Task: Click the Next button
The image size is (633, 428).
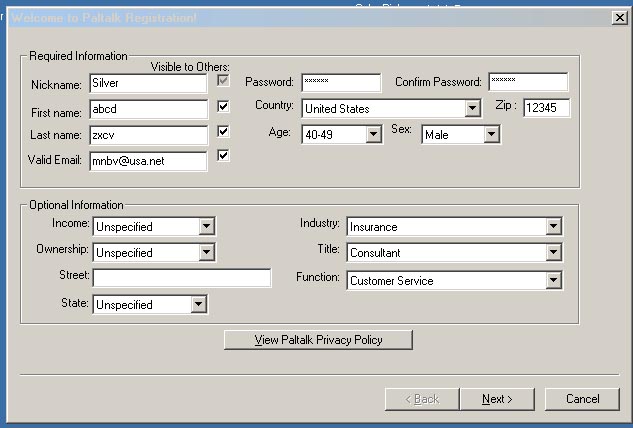Action: 497,399
